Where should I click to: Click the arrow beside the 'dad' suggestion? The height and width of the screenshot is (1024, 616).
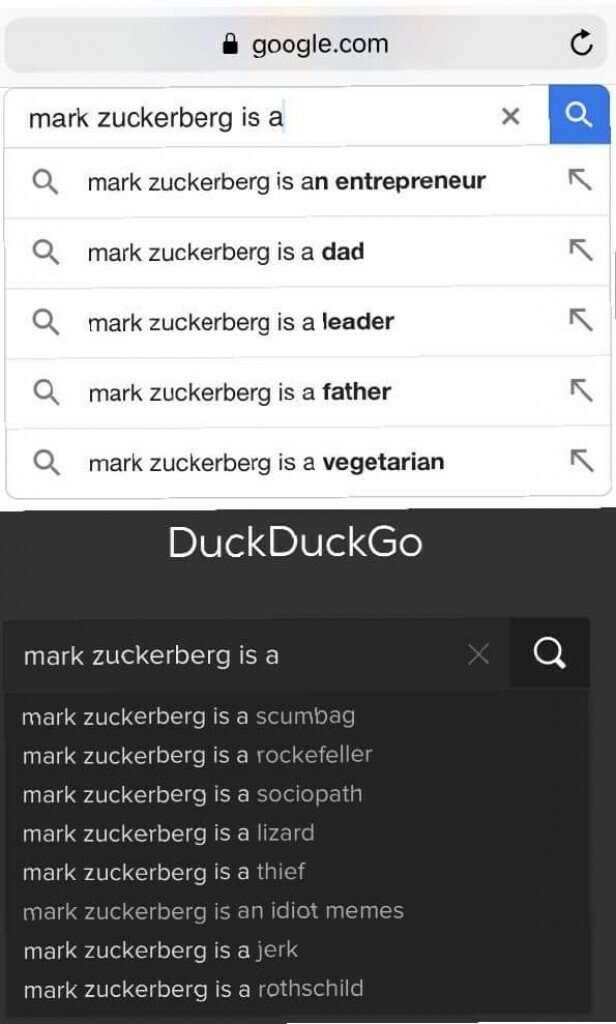coord(580,251)
